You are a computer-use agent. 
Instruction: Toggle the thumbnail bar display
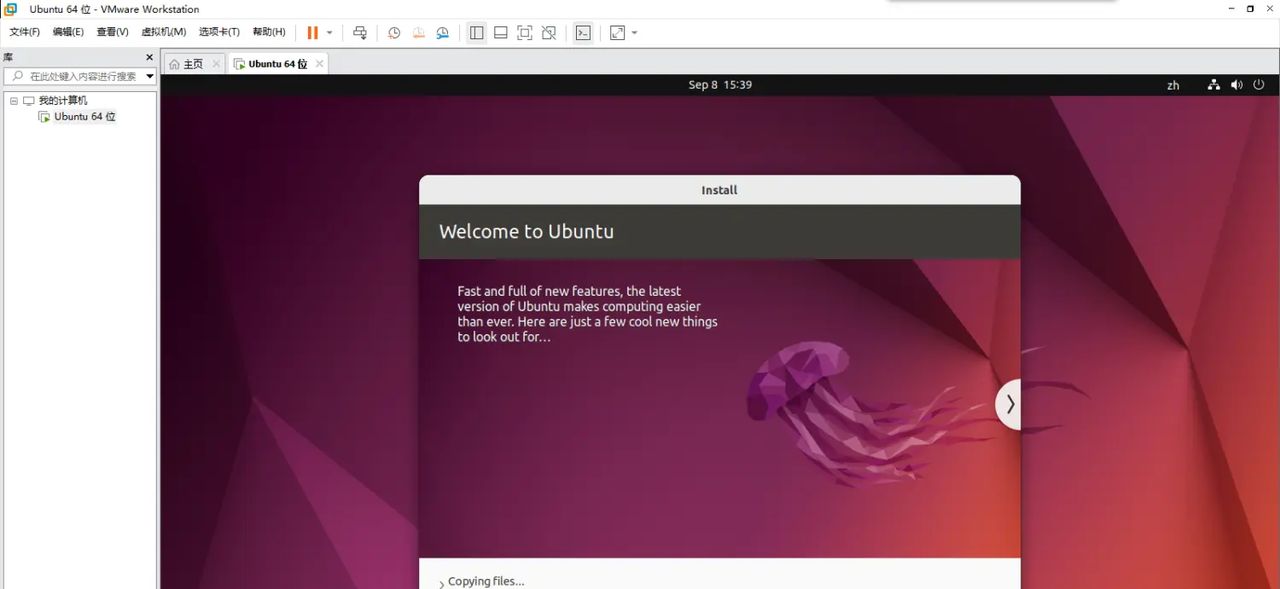tap(500, 32)
